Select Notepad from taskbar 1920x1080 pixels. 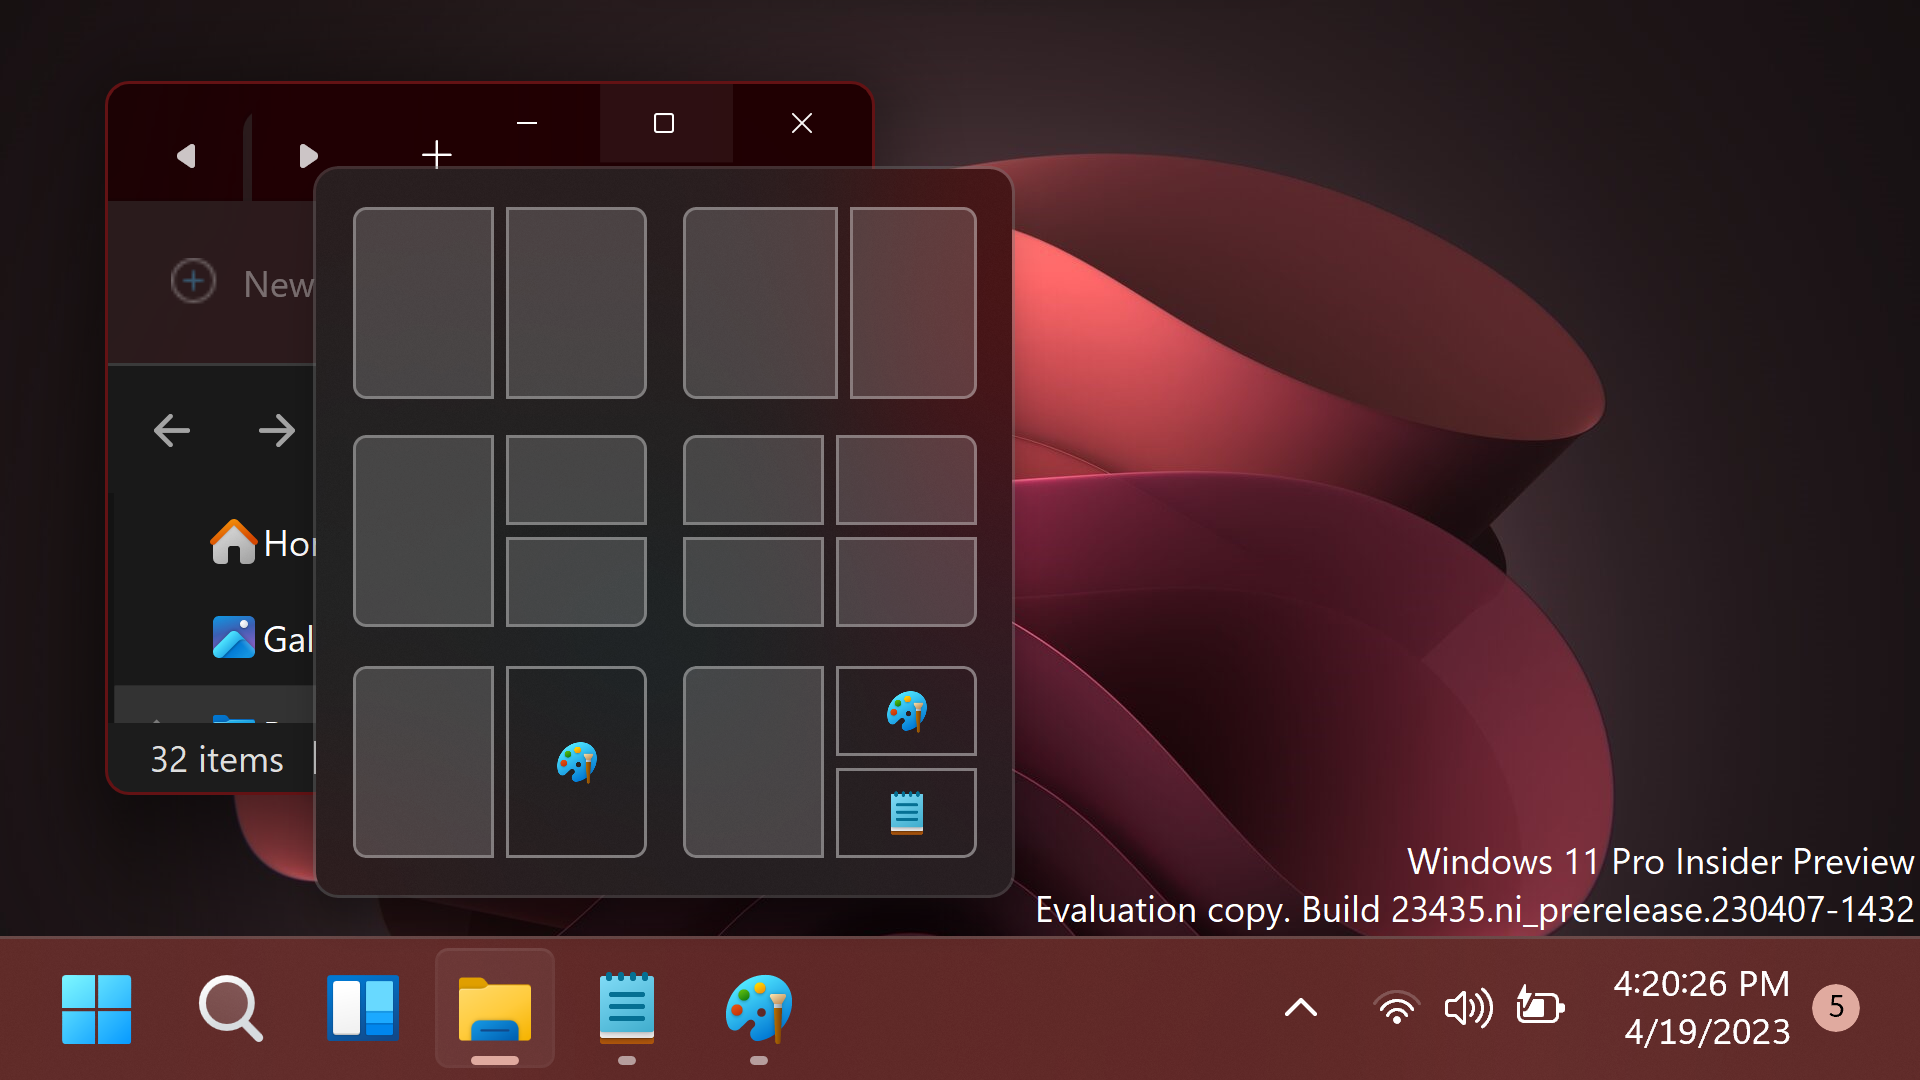pyautogui.click(x=626, y=1007)
